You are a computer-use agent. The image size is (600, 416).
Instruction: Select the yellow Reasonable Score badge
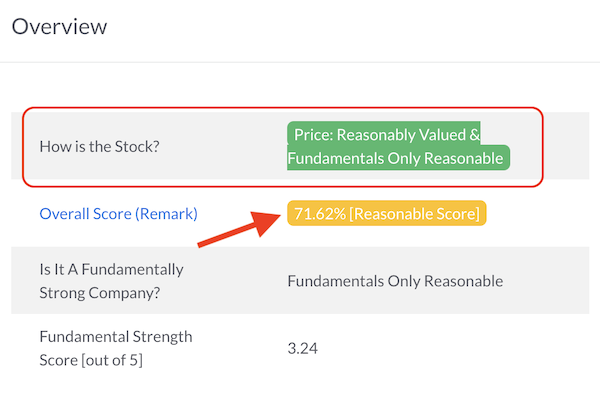point(386,213)
